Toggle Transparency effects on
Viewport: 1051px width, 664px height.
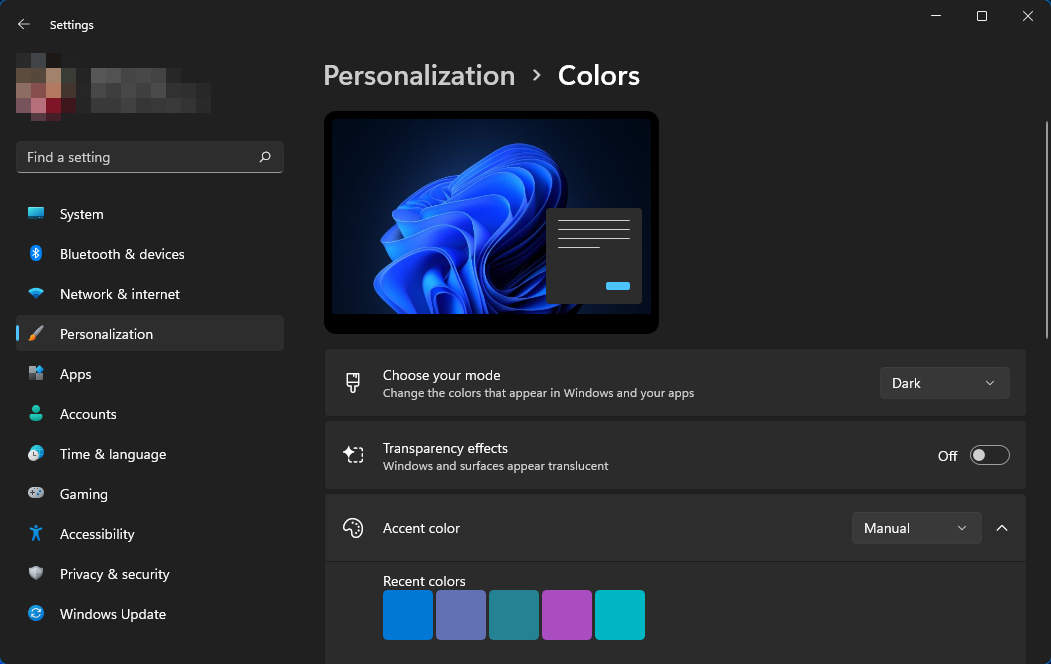click(x=989, y=455)
